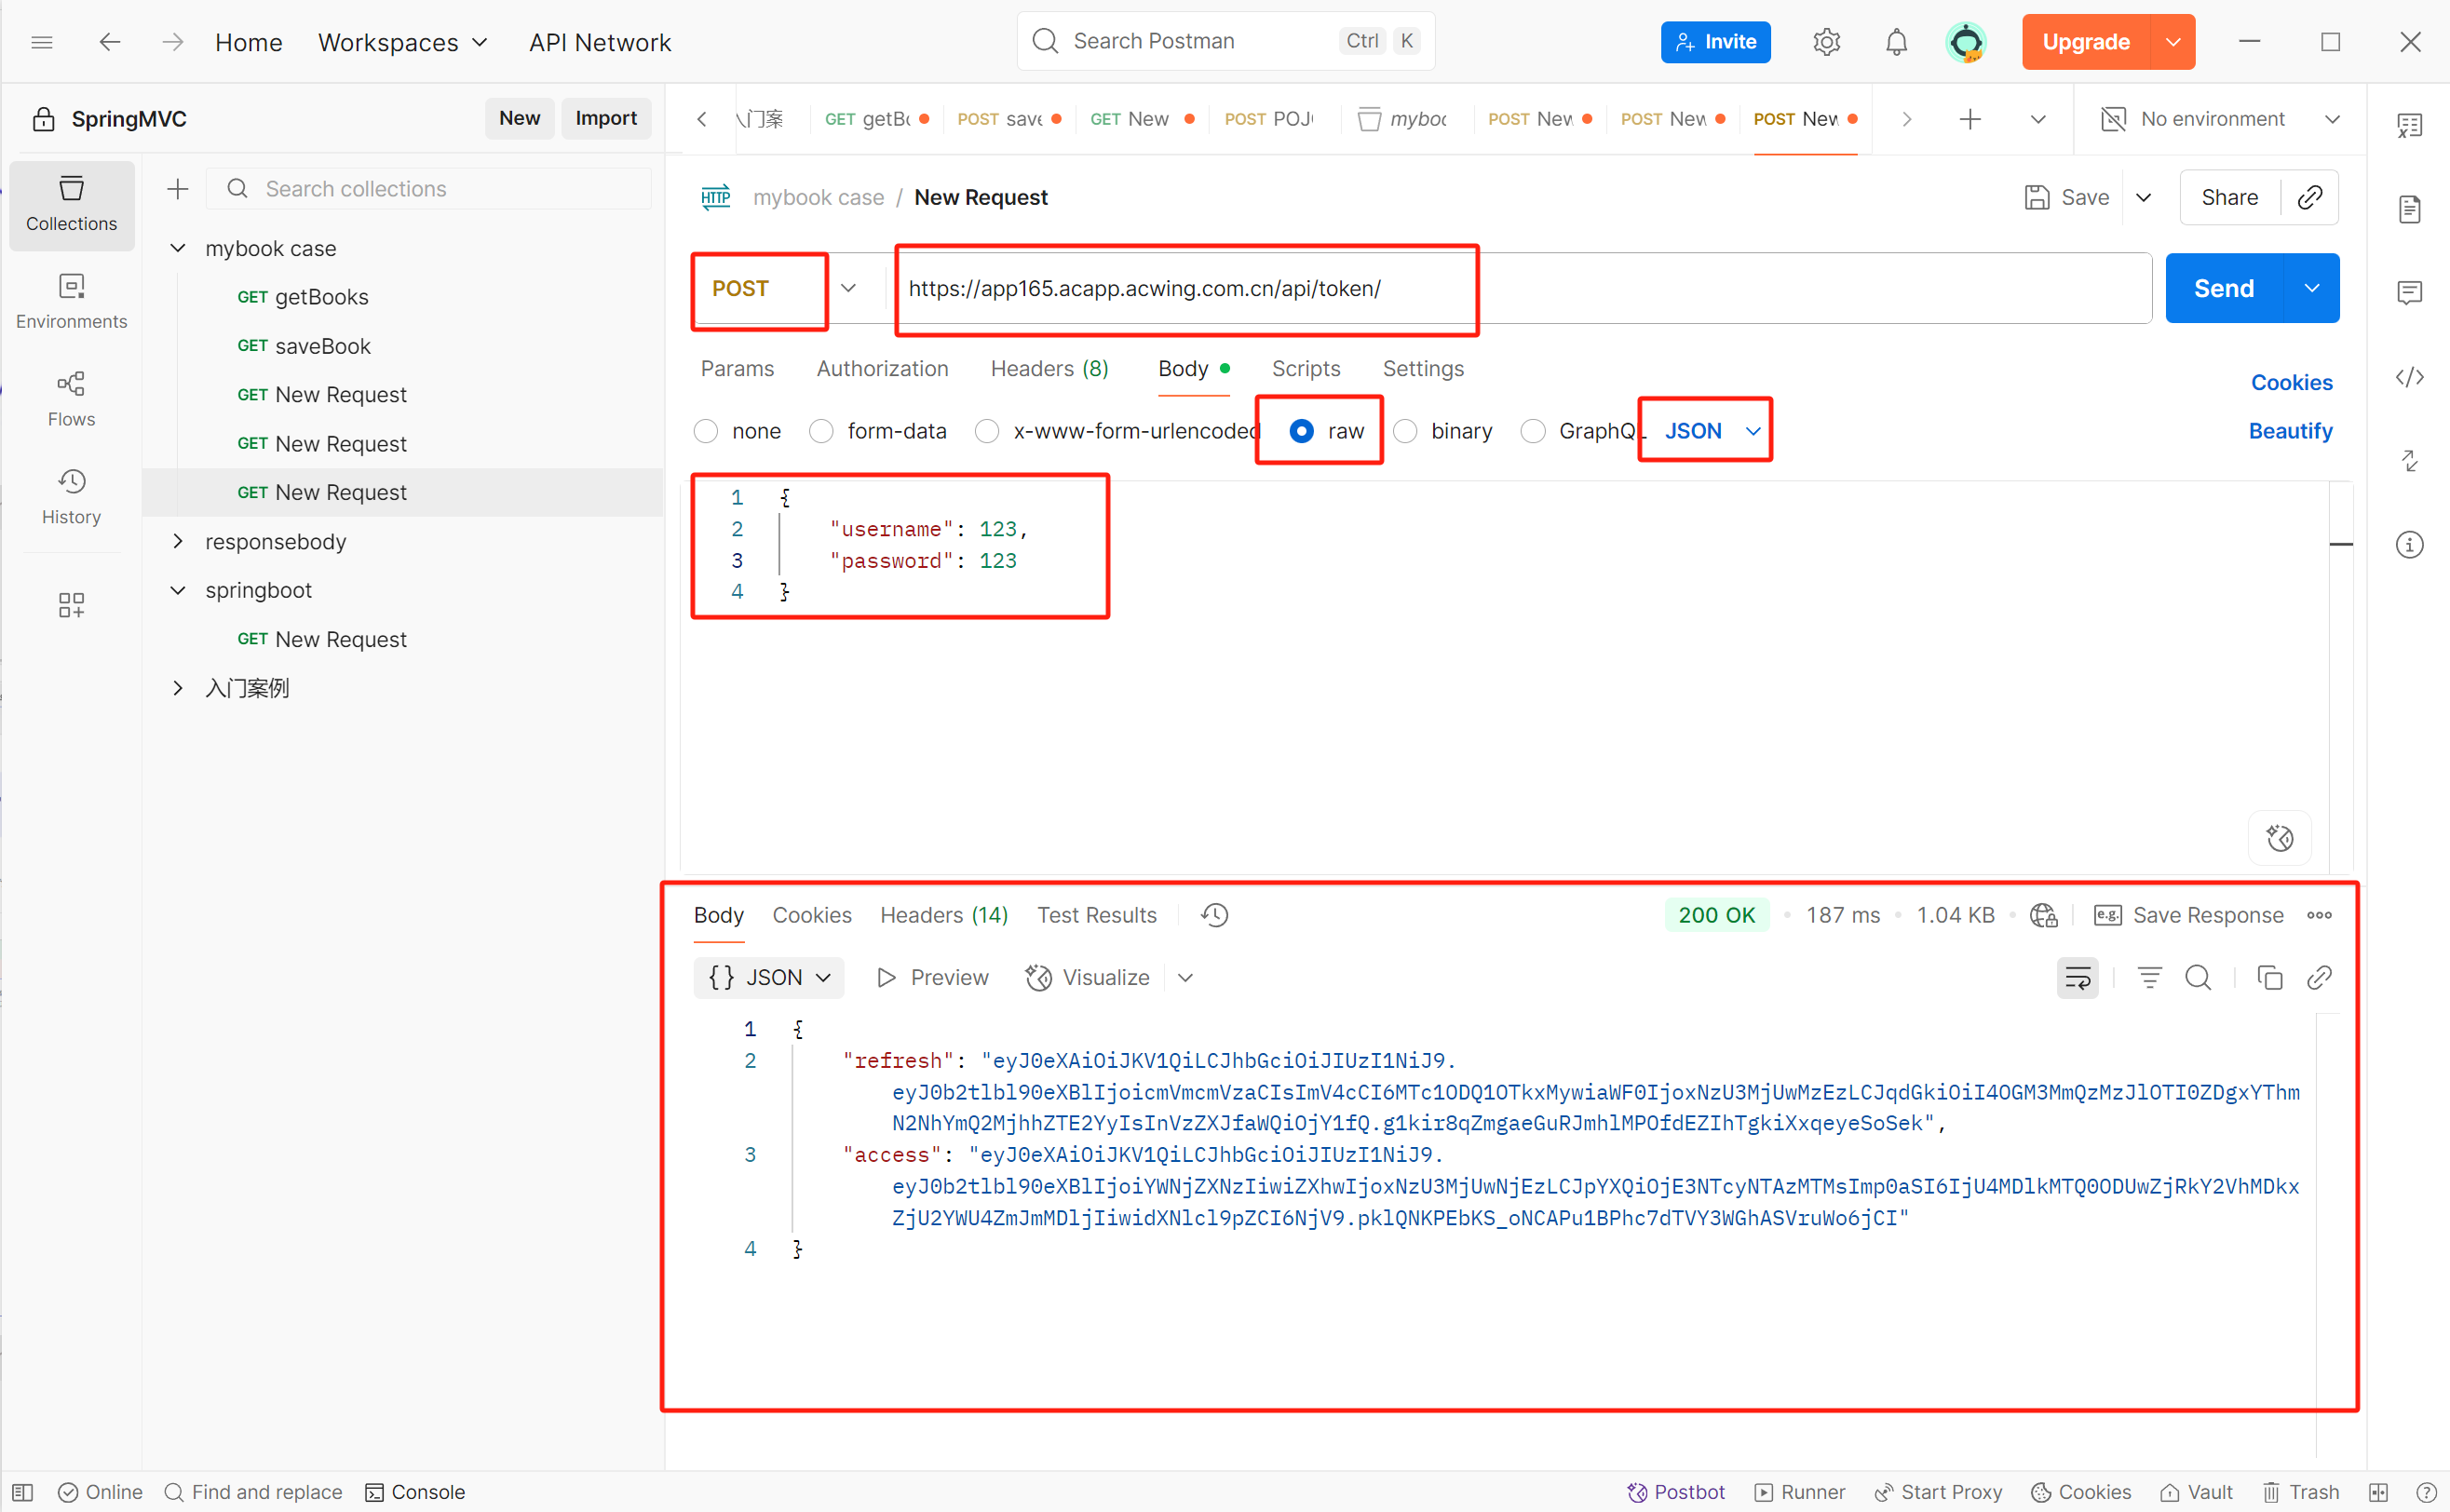This screenshot has height=1512, width=2450.
Task: Switch to the Authorization tab
Action: [x=882, y=368]
